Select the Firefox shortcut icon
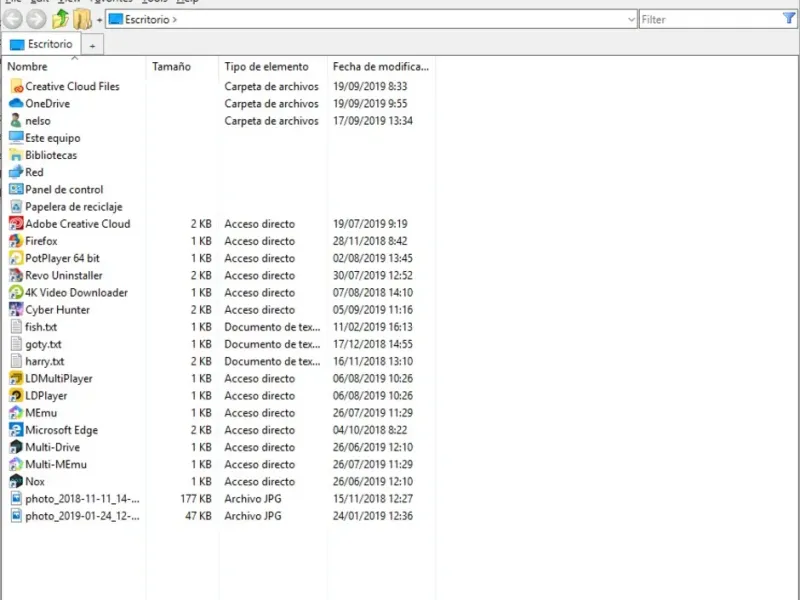800x600 pixels. tap(16, 241)
